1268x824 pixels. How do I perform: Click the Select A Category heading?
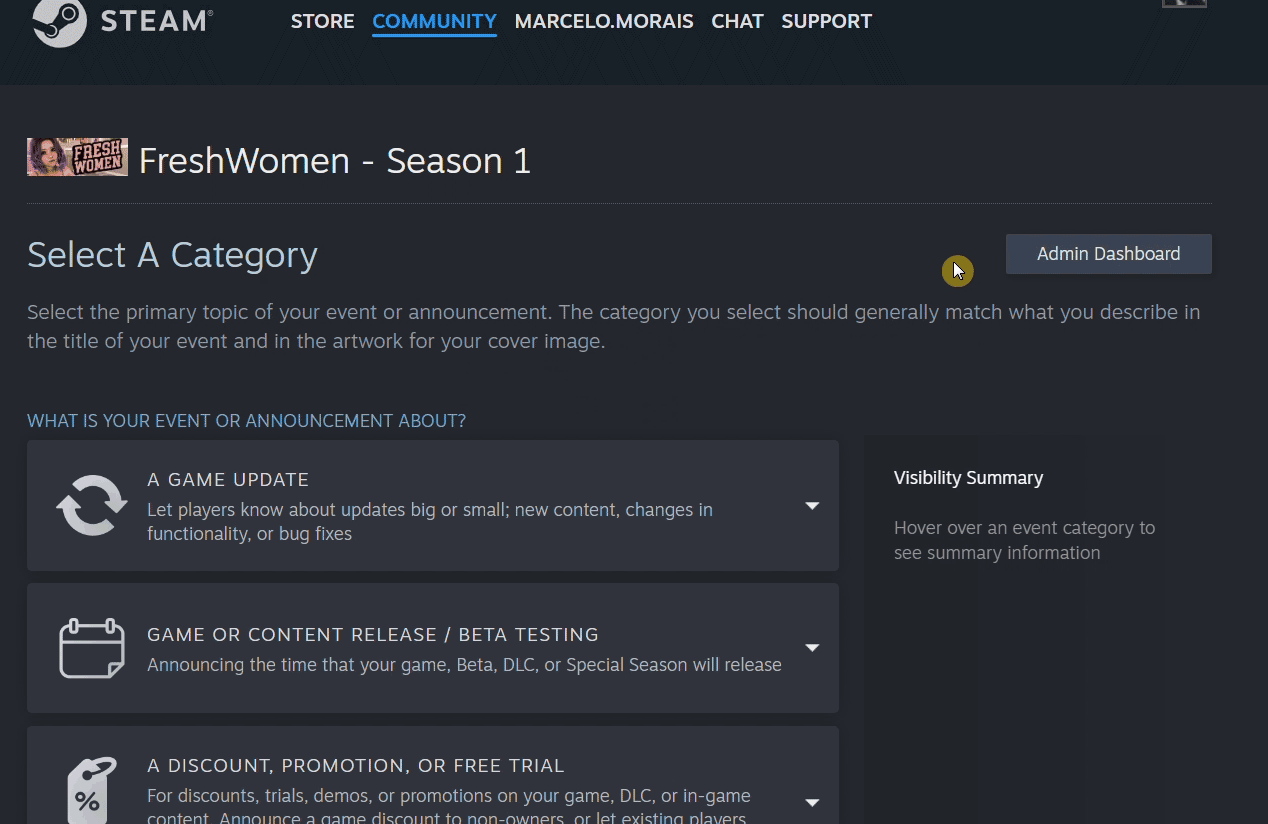[x=172, y=255]
